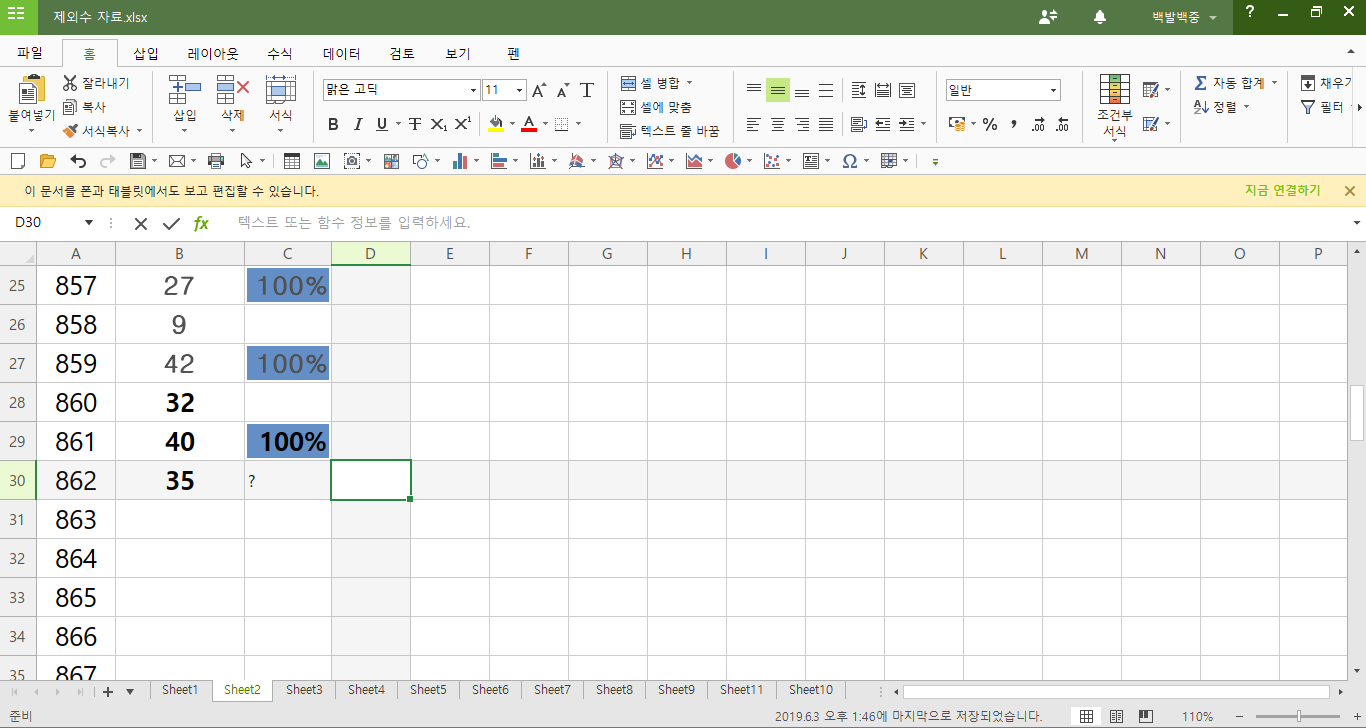Toggle strikethrough text formatting
The width and height of the screenshot is (1366, 728).
[x=414, y=125]
